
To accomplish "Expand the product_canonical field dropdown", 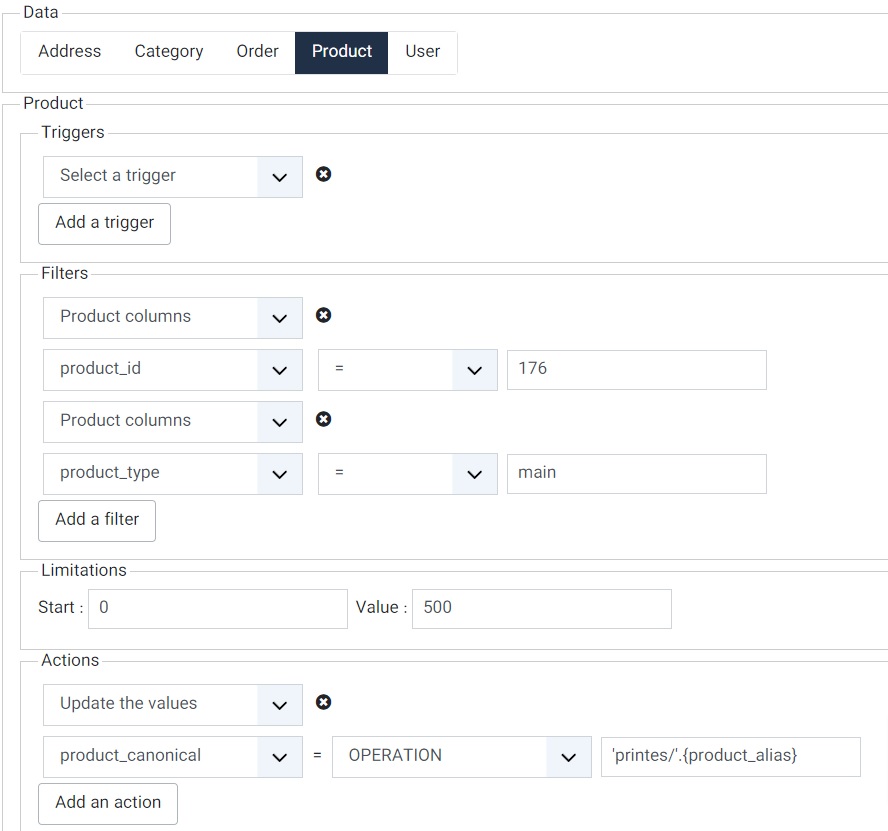I will pos(172,756).
